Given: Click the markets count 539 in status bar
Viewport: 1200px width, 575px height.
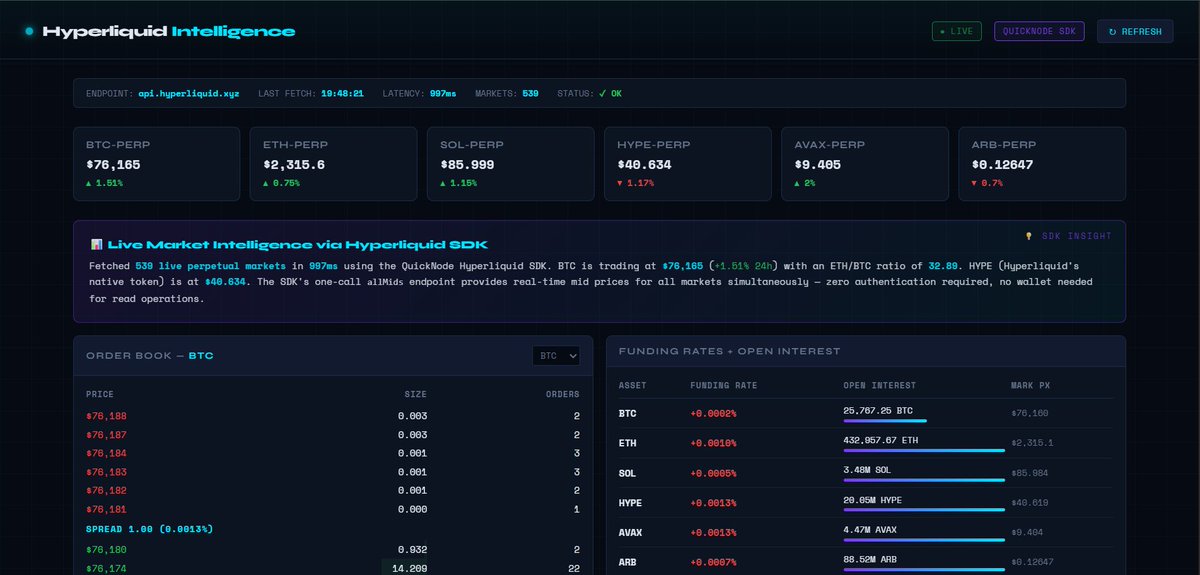Looking at the screenshot, I should [x=530, y=93].
